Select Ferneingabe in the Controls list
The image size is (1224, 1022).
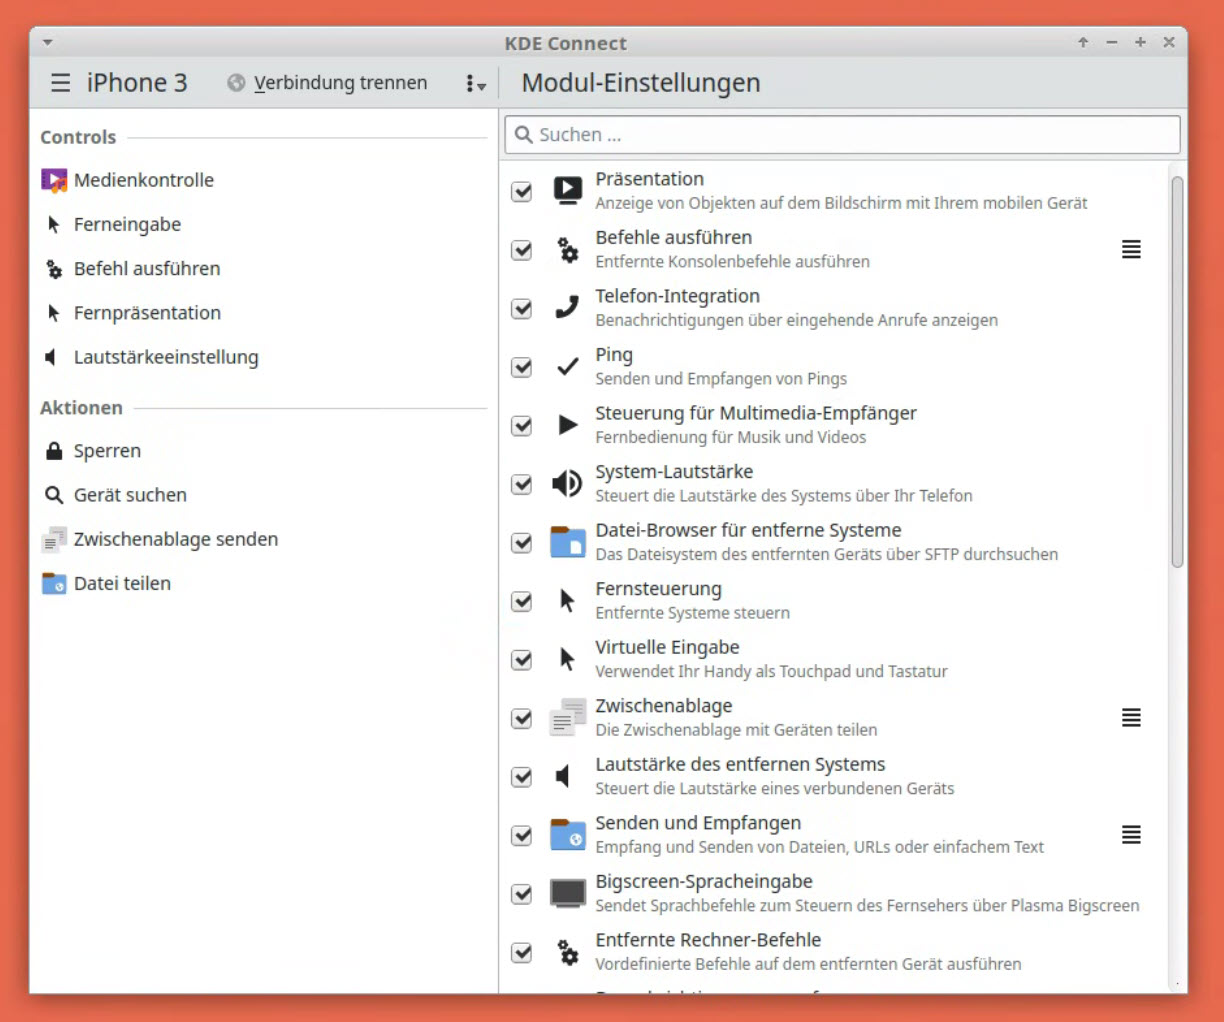point(127,225)
